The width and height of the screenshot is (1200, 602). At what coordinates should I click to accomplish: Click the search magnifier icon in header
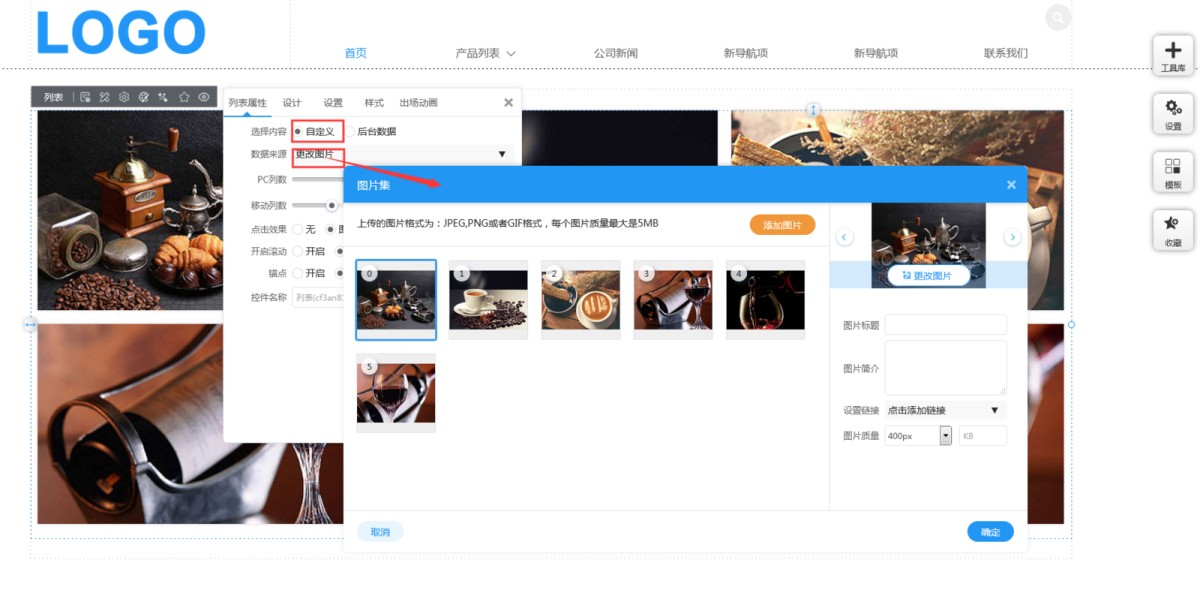[x=1057, y=18]
